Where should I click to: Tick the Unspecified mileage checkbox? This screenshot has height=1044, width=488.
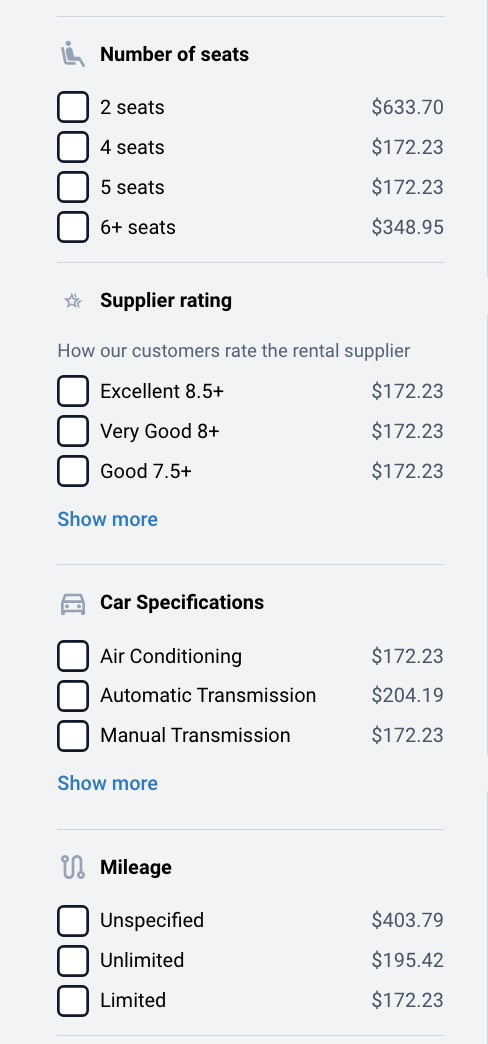(x=73, y=920)
